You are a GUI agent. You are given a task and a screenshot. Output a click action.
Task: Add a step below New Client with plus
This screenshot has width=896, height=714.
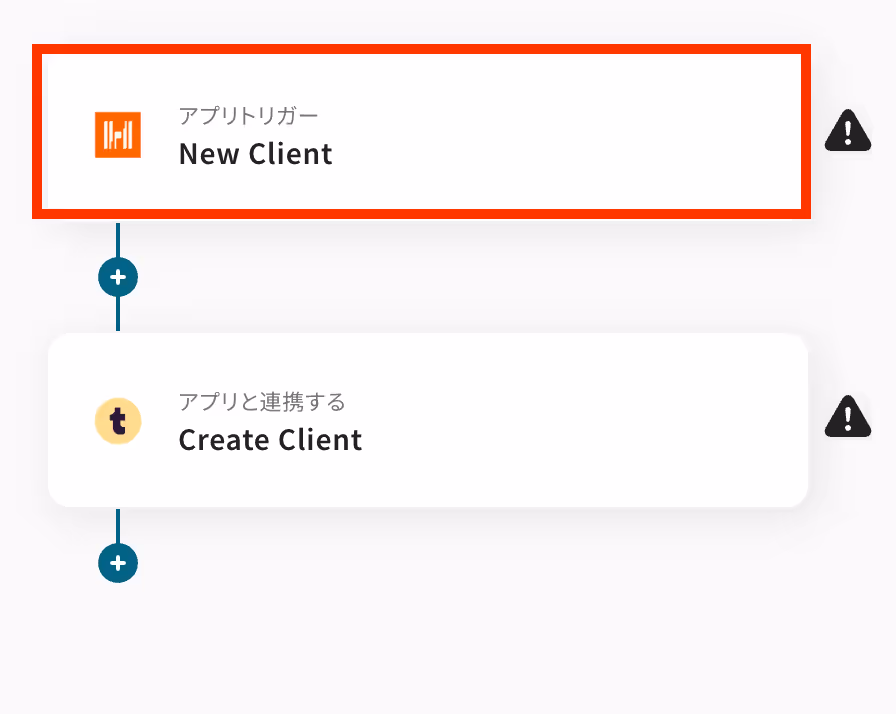click(118, 277)
